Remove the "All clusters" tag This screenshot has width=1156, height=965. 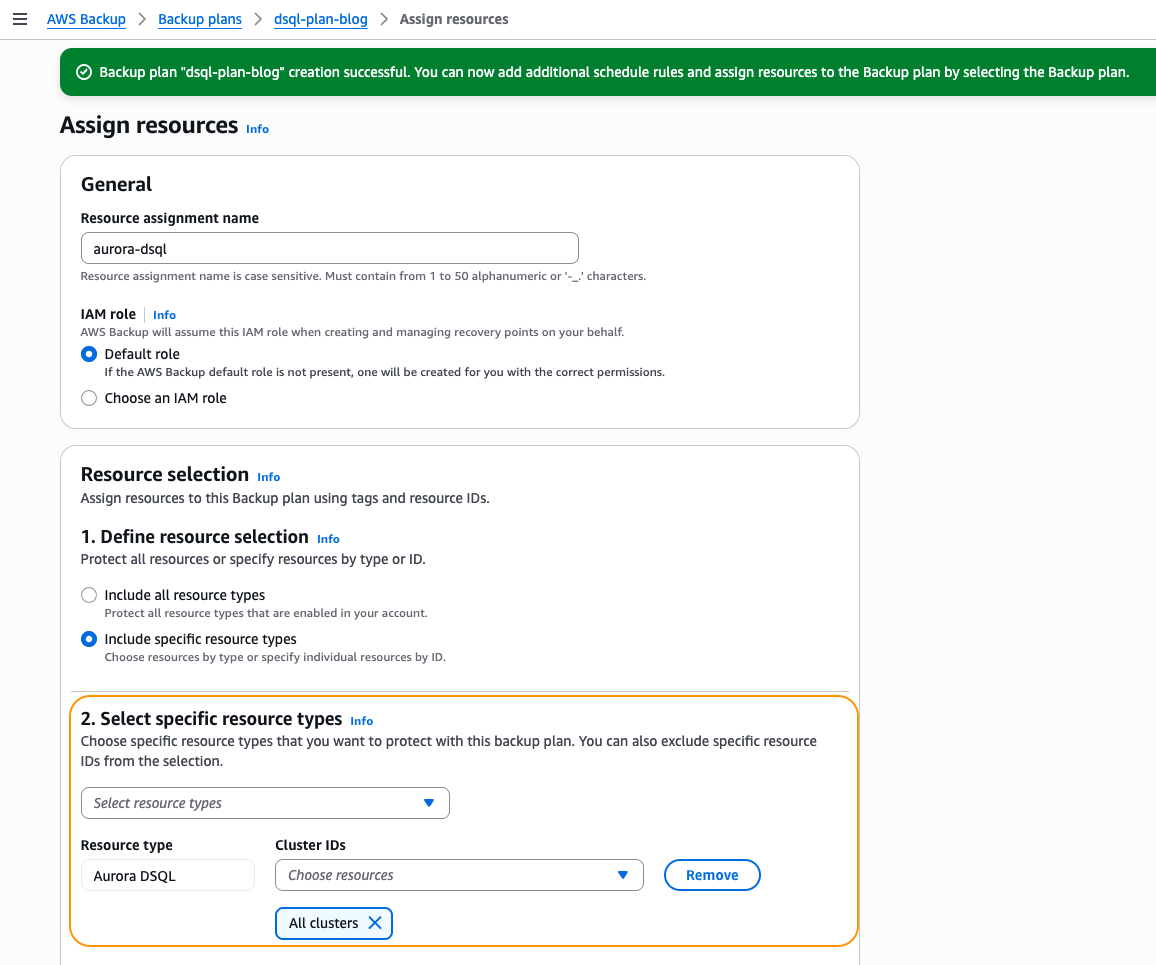(x=374, y=923)
